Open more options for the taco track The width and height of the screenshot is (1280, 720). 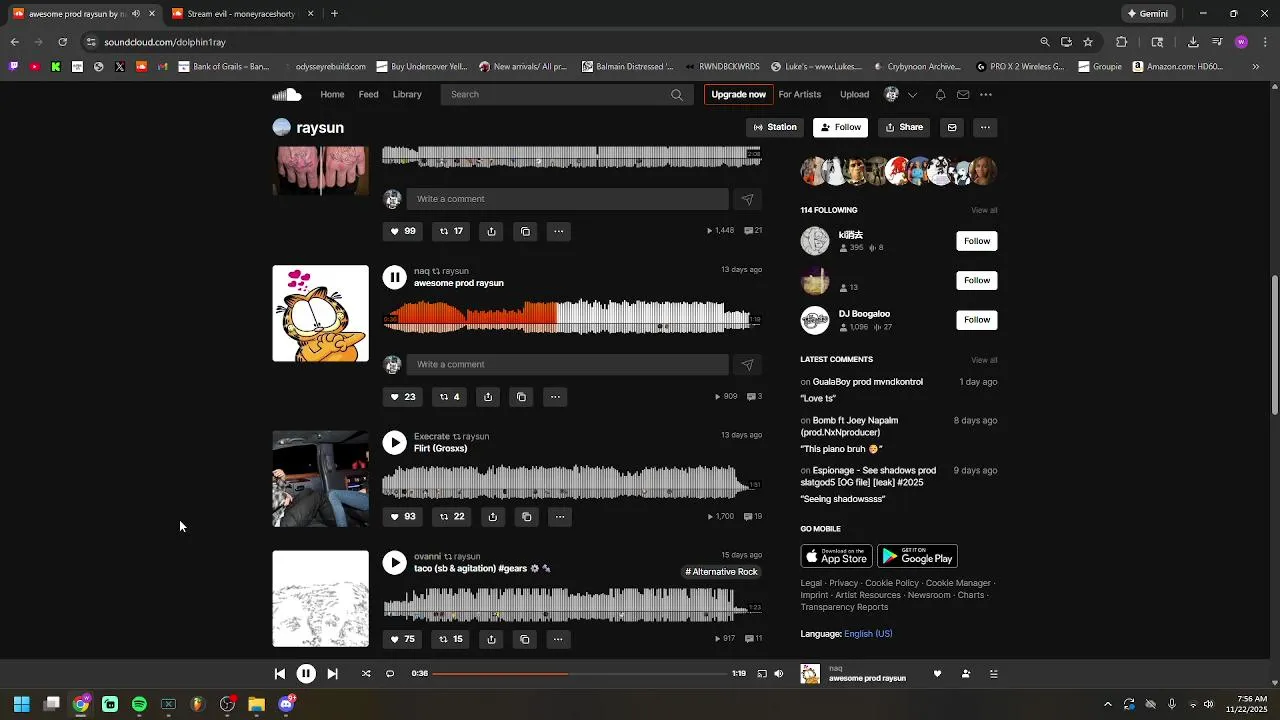pos(558,639)
